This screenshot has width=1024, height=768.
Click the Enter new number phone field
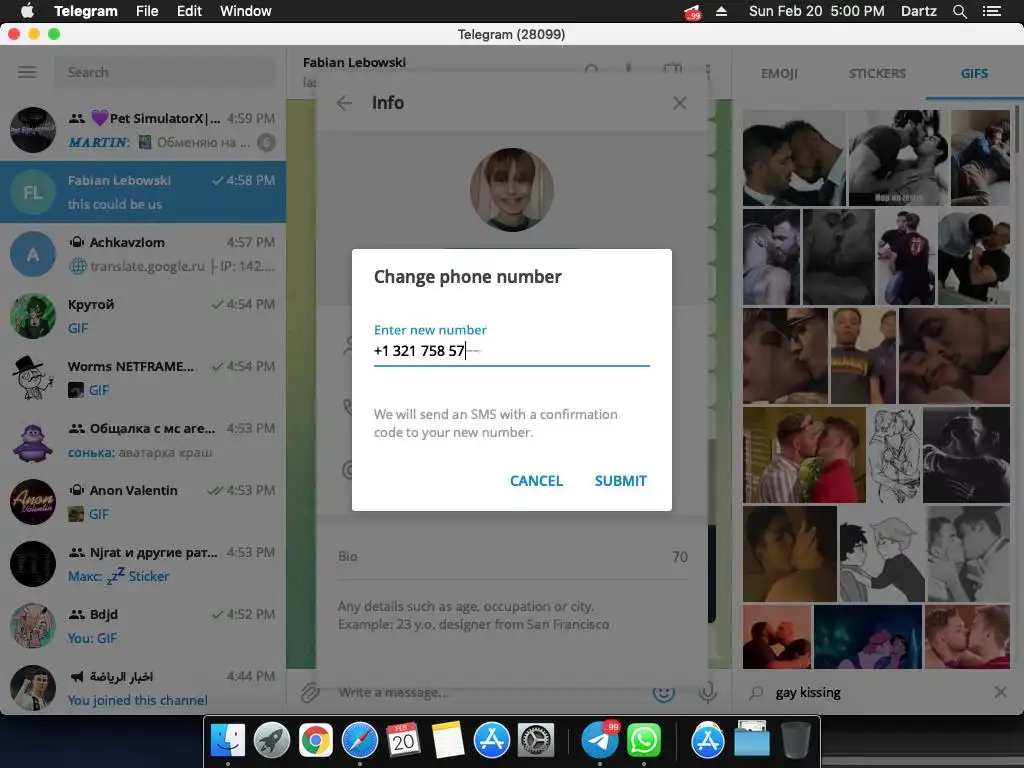[511, 351]
